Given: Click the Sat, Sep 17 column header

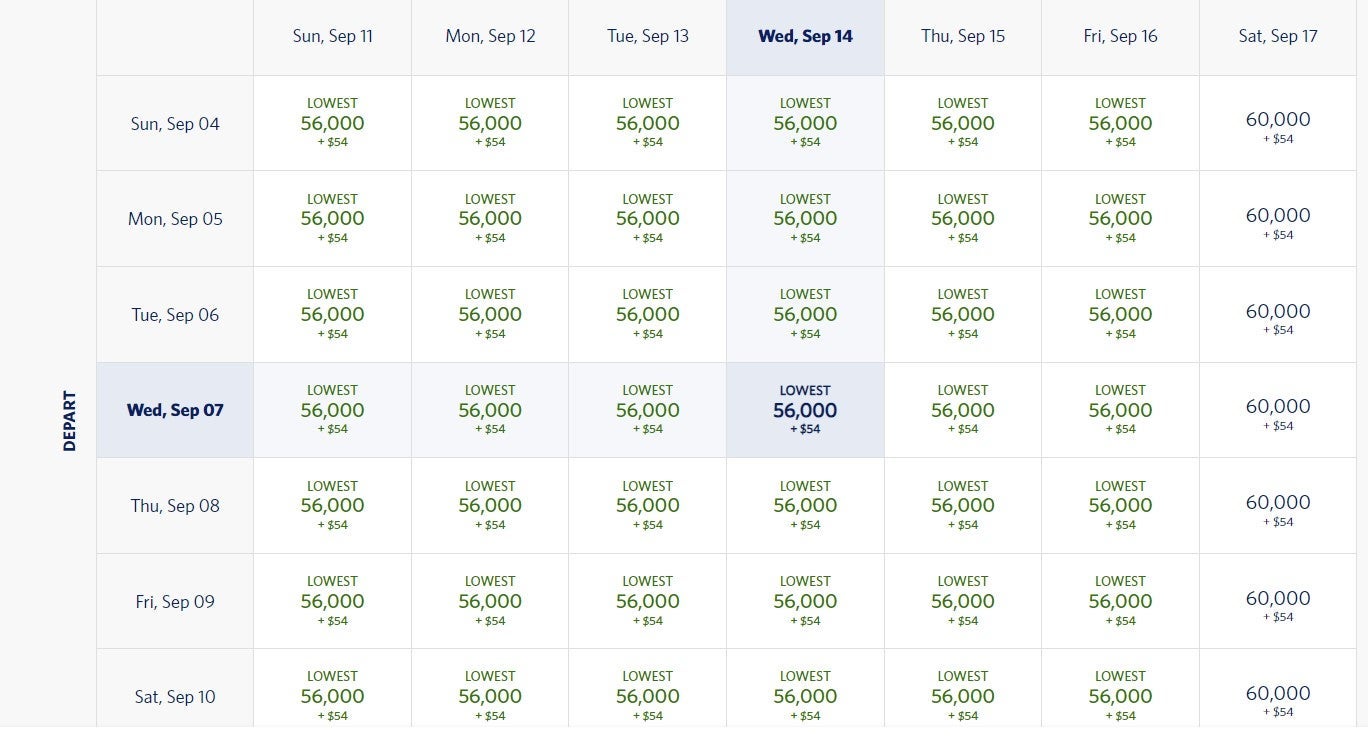Looking at the screenshot, I should (x=1278, y=37).
